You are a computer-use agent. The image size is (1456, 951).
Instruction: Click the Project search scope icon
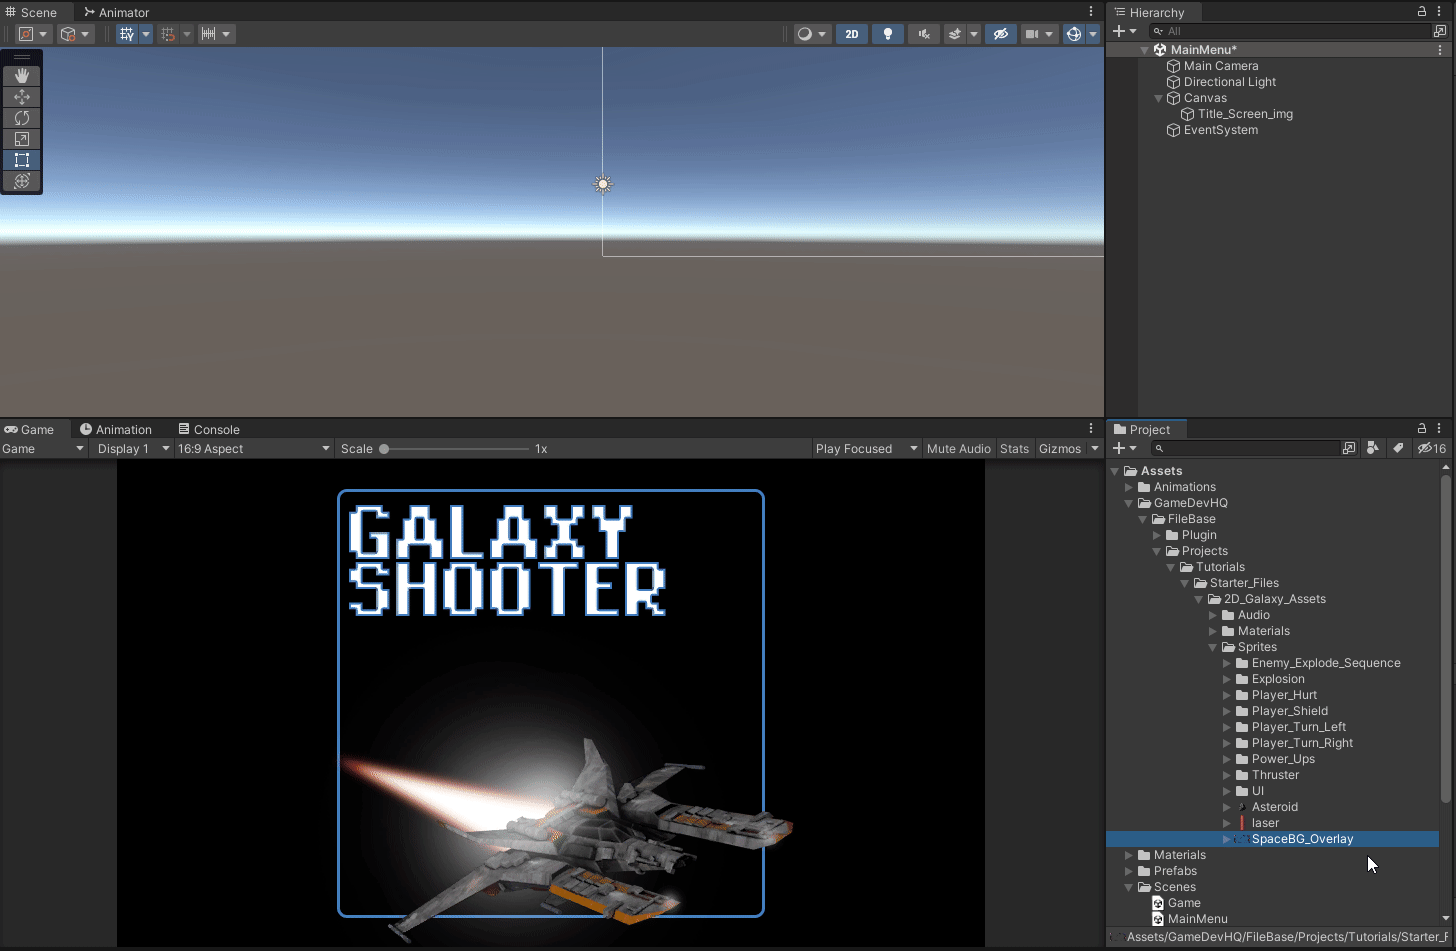pyautogui.click(x=1349, y=448)
